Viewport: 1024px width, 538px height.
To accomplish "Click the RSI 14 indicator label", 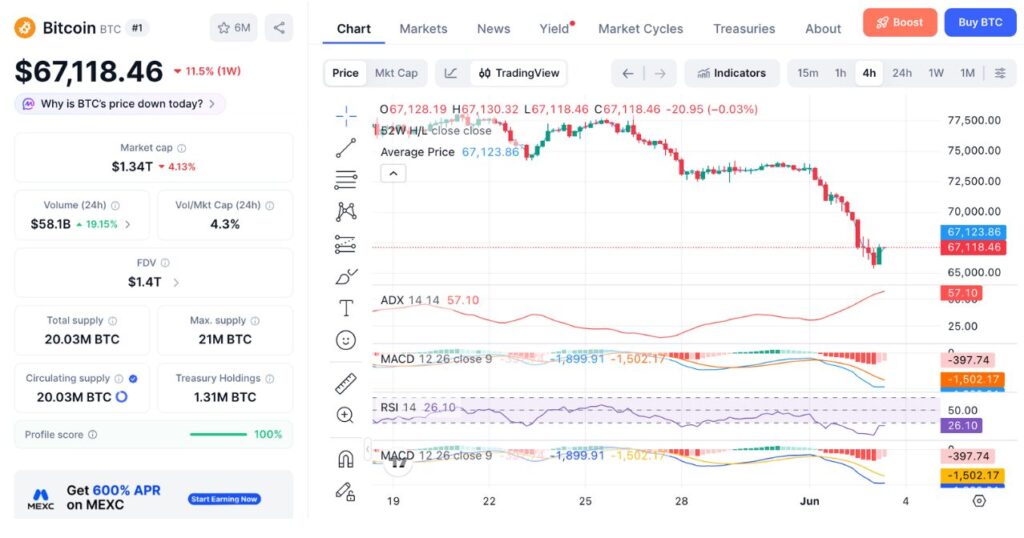I will pos(398,407).
